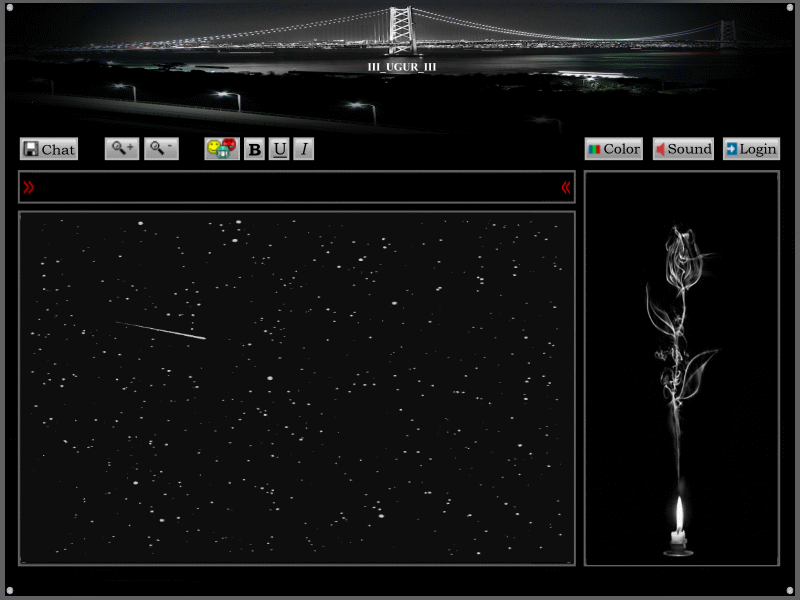Click the Chat save button
The height and width of the screenshot is (600, 800).
pos(48,149)
